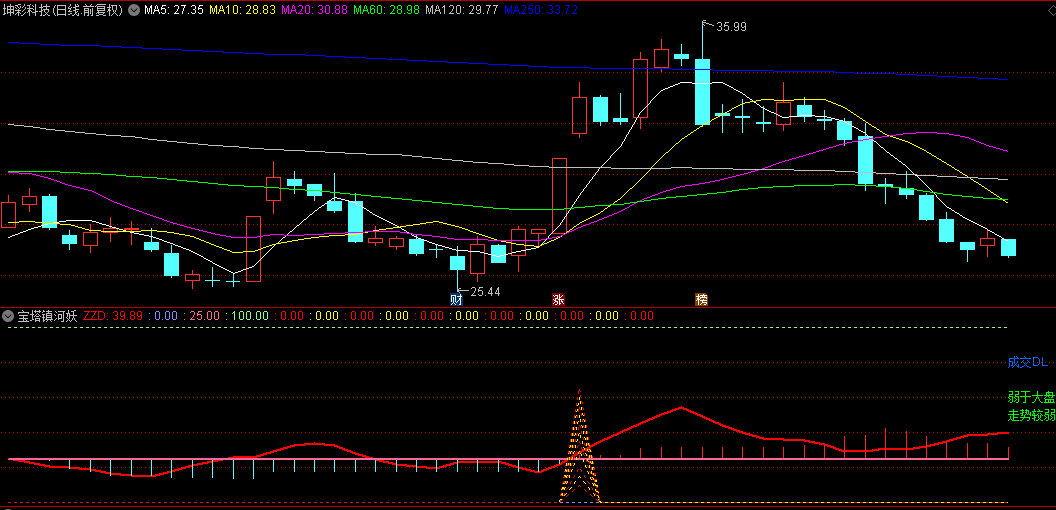Expand the 宝塔镇河妖 indicator dropdown arrow

8,315
